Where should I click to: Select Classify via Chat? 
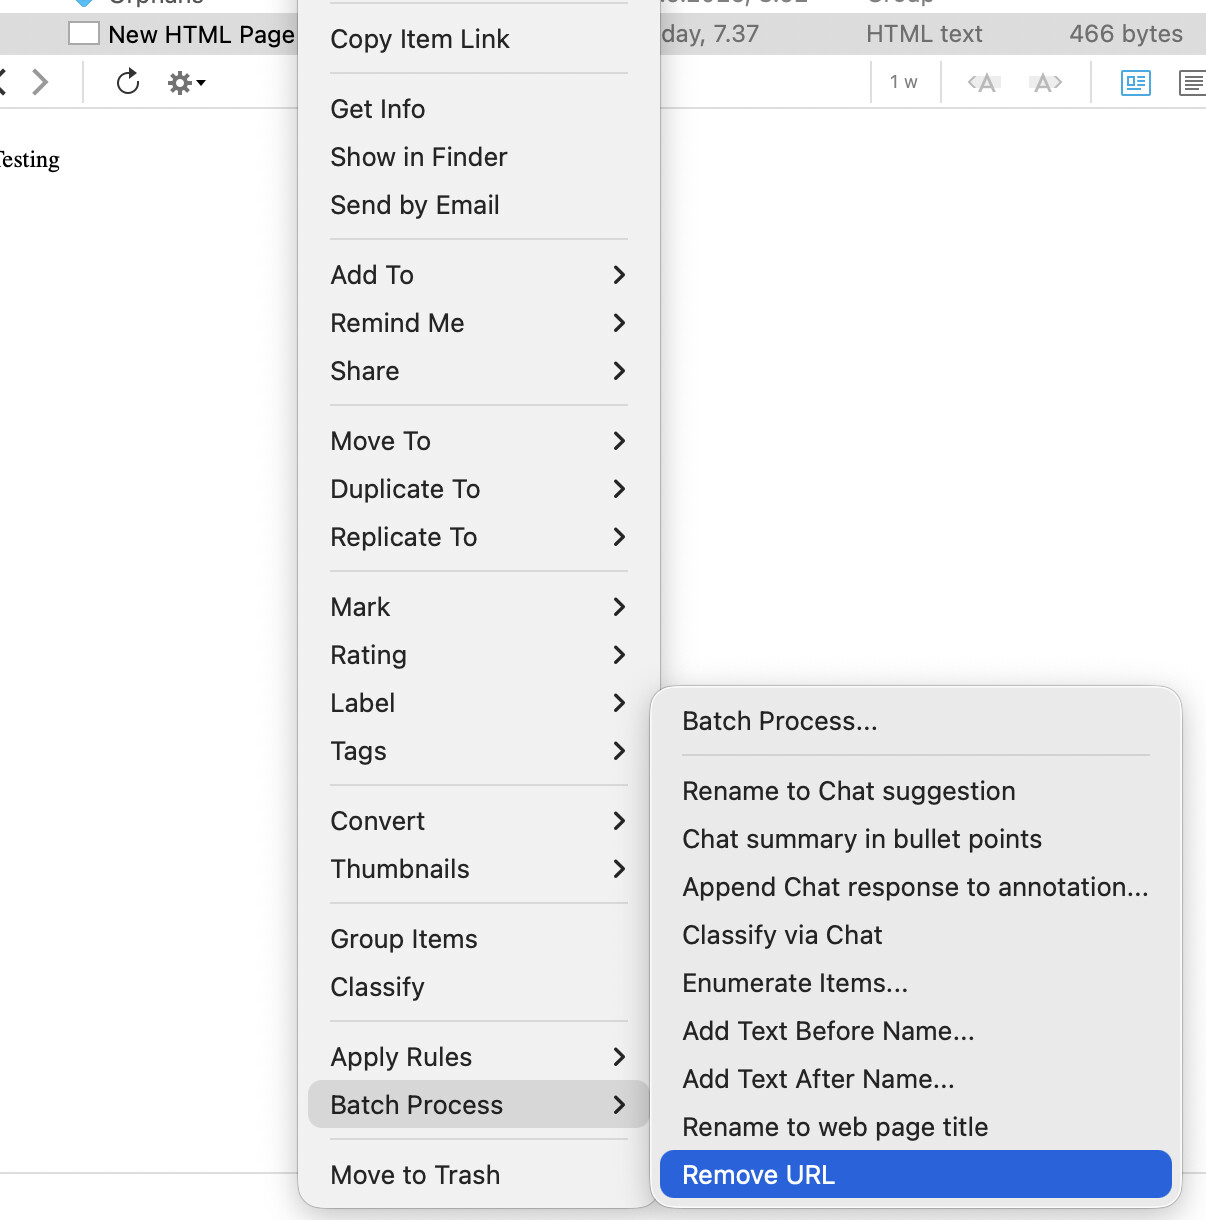[x=782, y=935]
